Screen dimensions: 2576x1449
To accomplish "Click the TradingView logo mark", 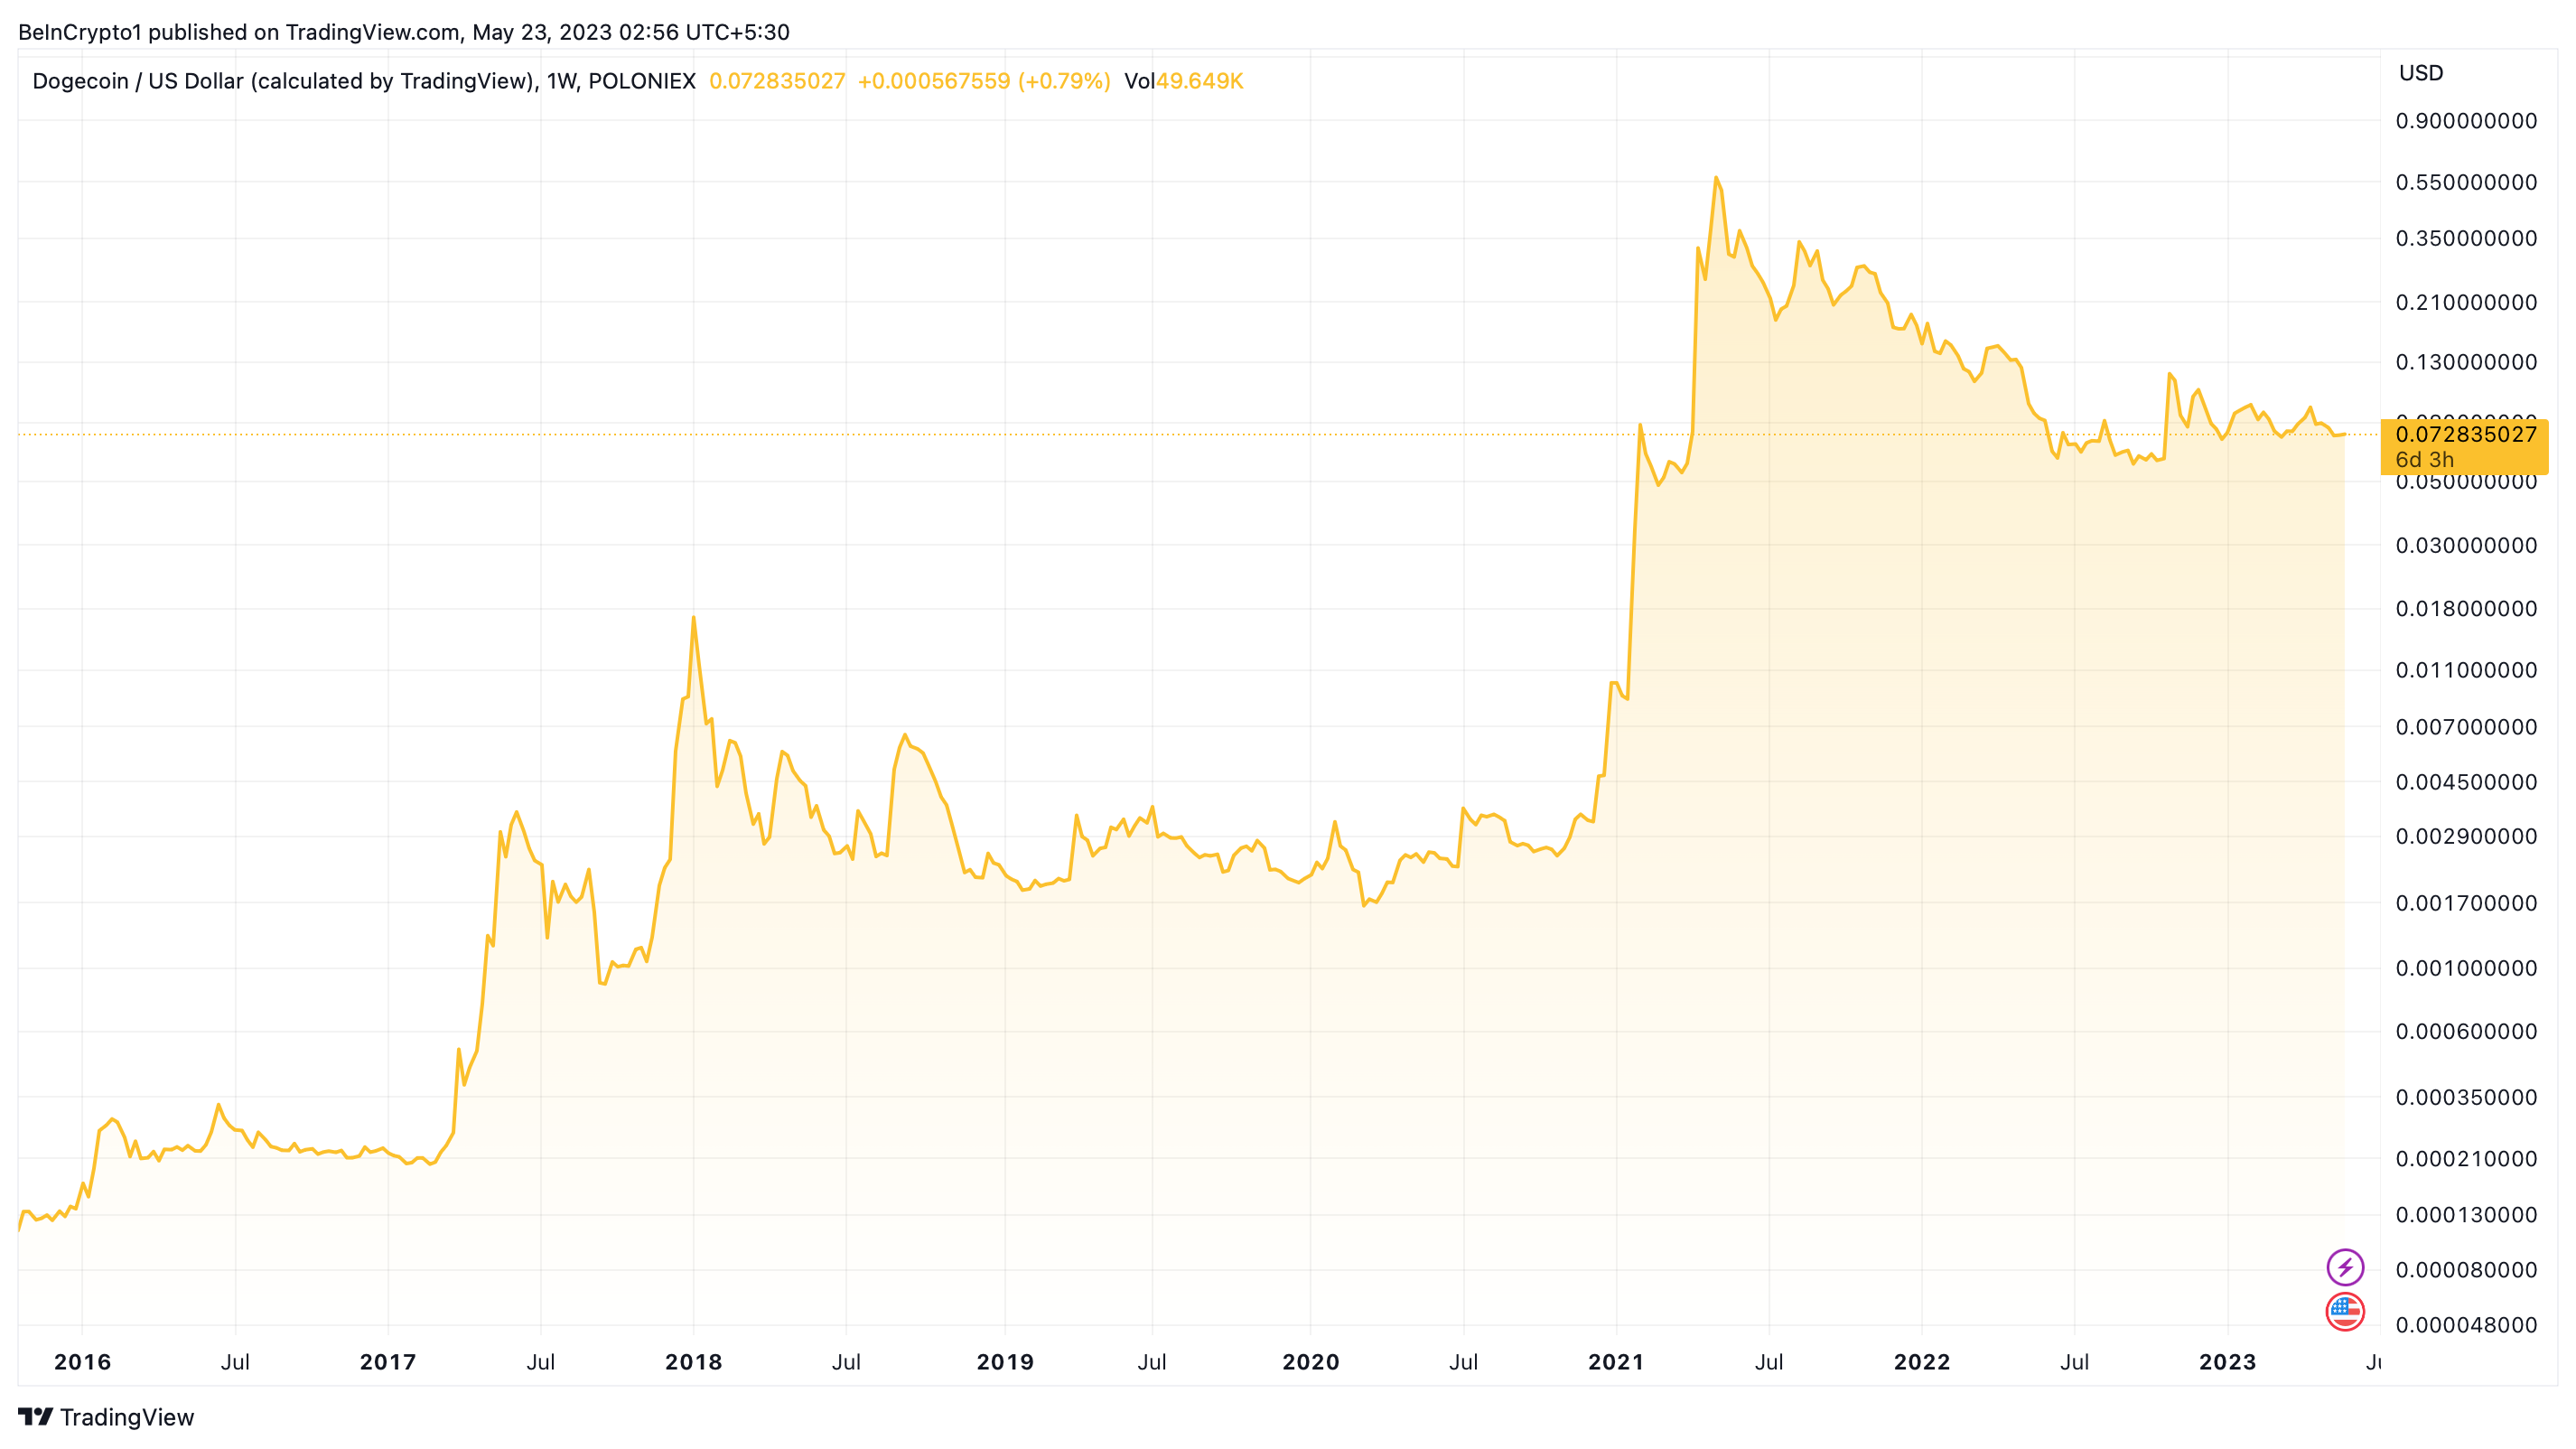I will 35,1416.
